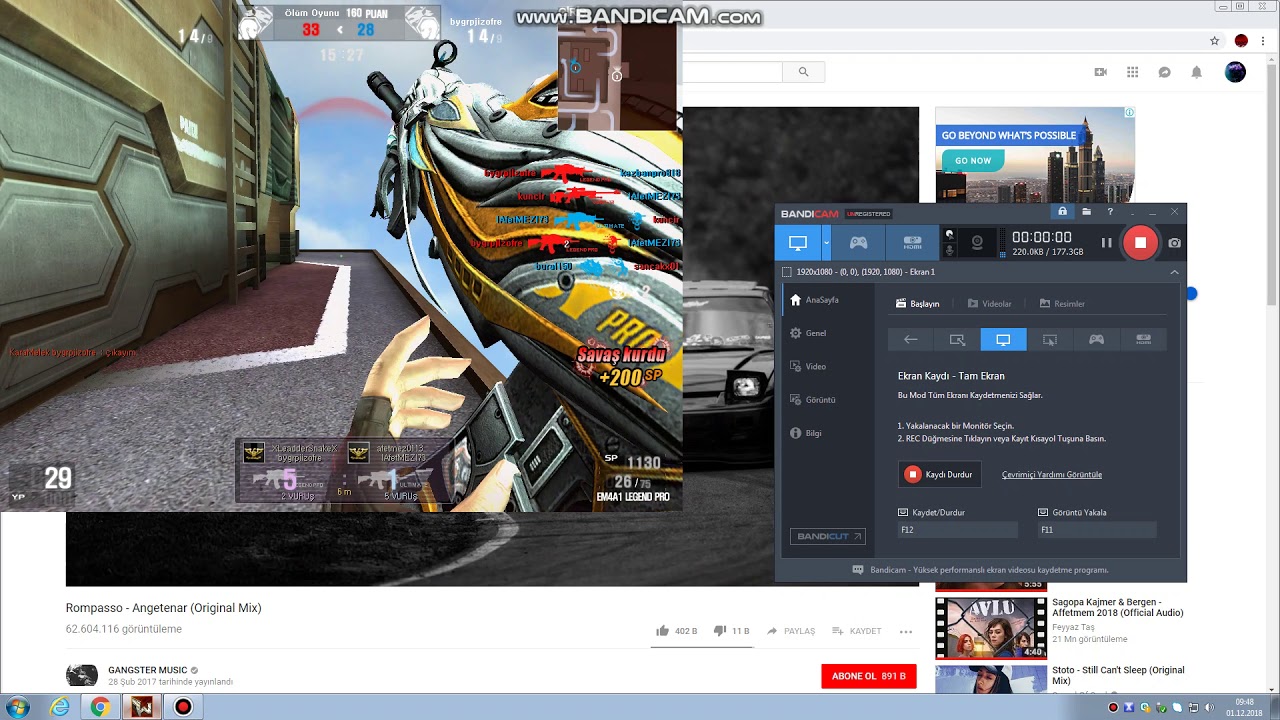Screen dimensions: 1280x720
Task: Open the Çevrimiçi Yardımı Görüntüle link
Action: tap(1052, 475)
